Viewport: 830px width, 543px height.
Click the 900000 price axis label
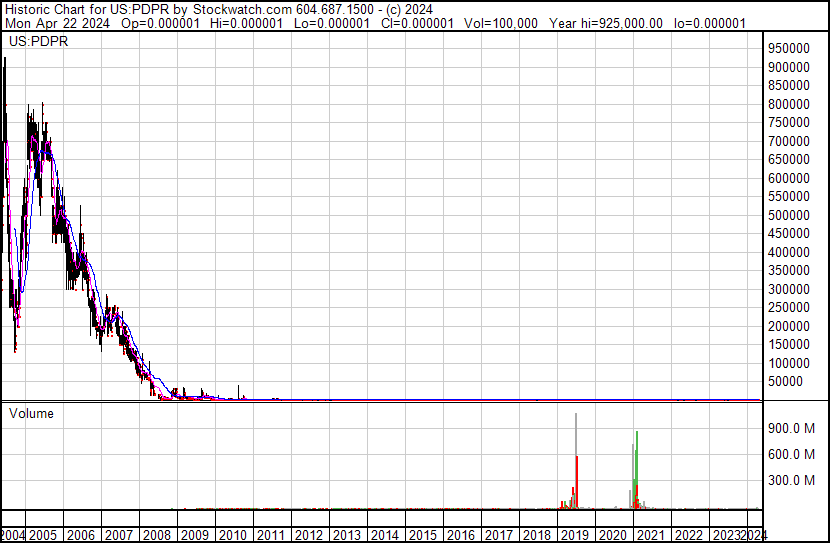click(789, 67)
